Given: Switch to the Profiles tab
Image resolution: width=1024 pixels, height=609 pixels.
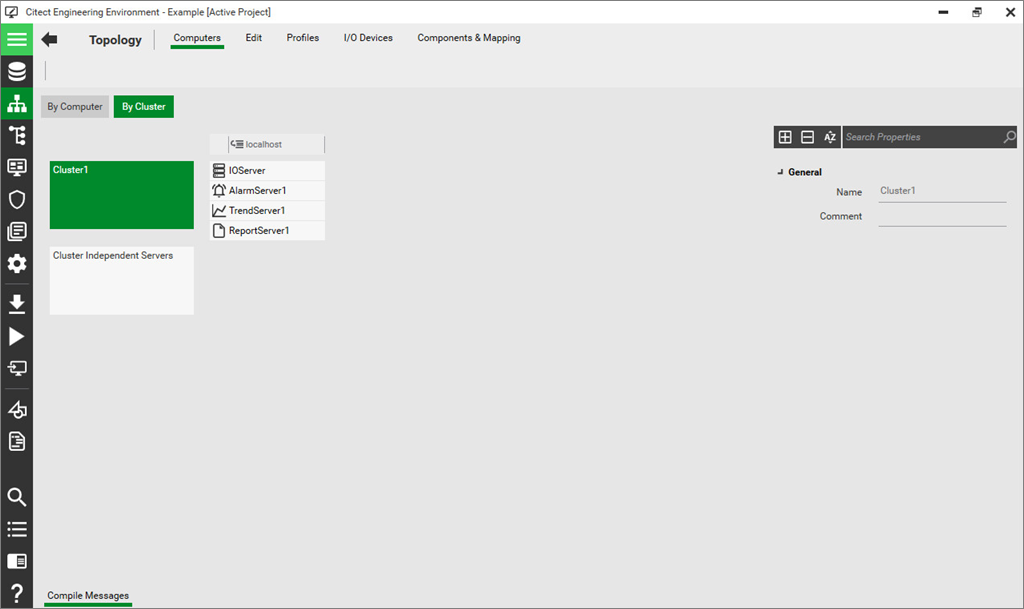Looking at the screenshot, I should coord(303,38).
